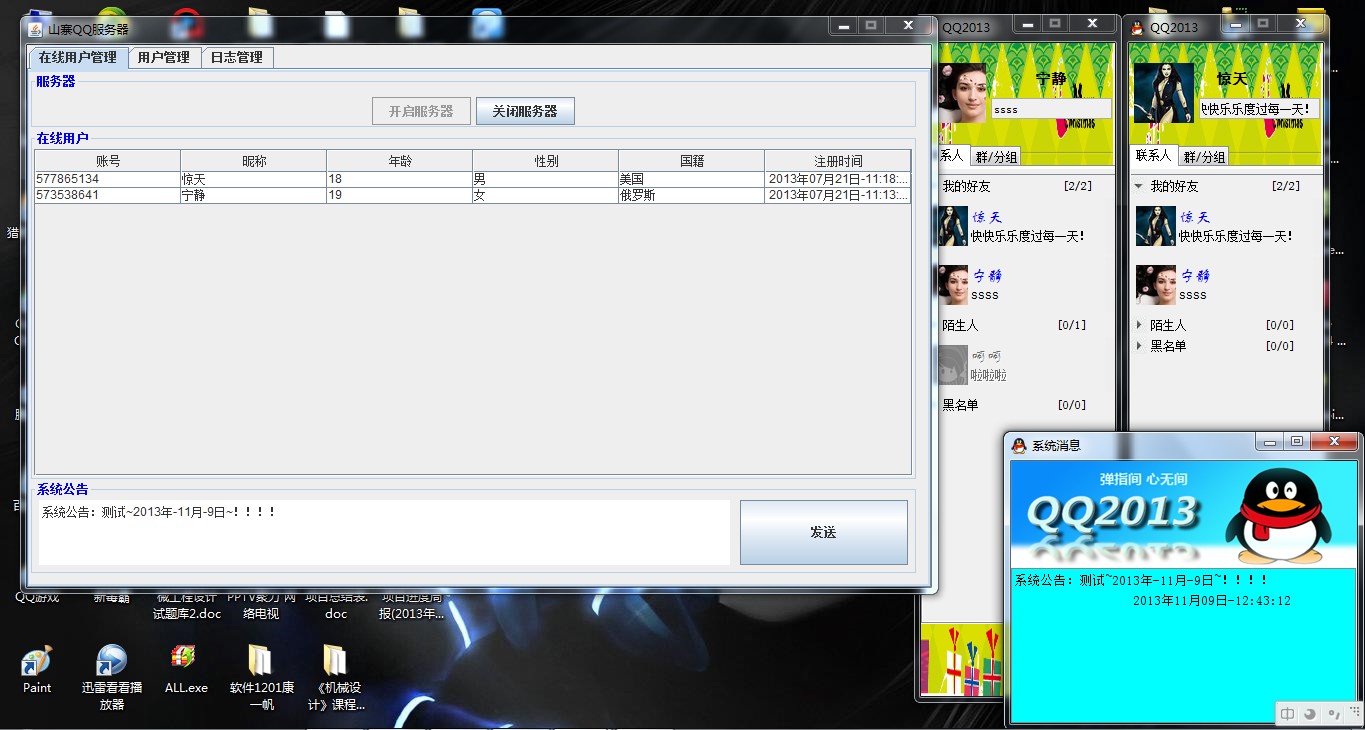The width and height of the screenshot is (1365, 730).
Task: Click the ssss signature field in left QQ2013
Action: pos(1050,109)
